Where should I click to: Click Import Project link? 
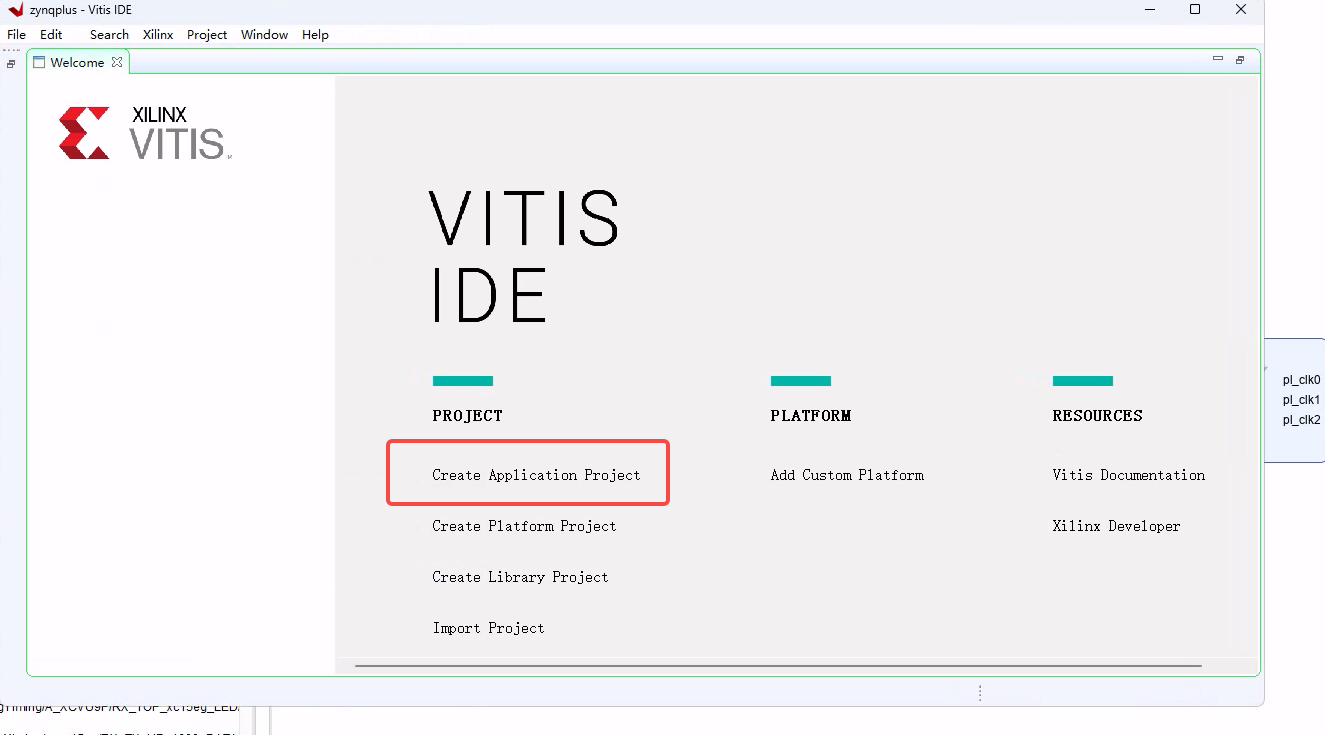point(488,628)
